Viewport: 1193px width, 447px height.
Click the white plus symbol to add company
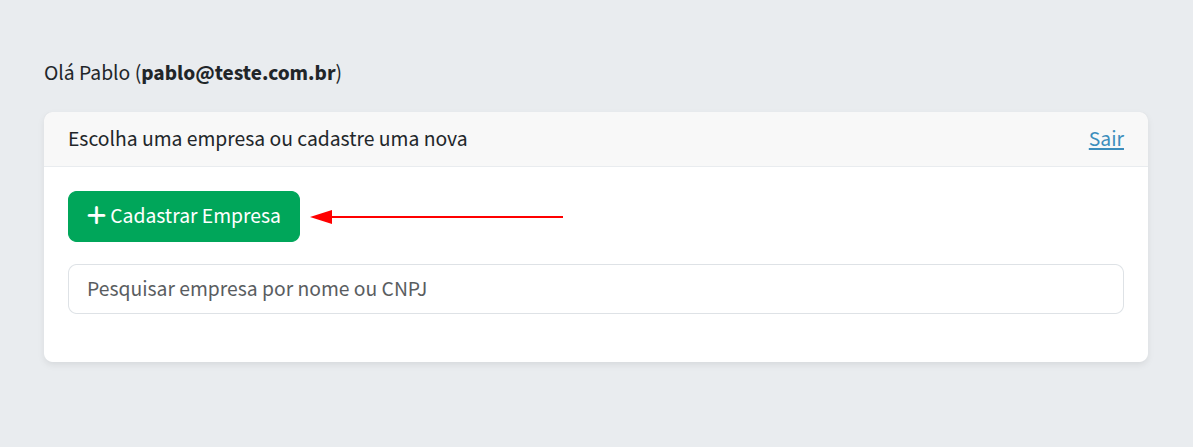97,216
